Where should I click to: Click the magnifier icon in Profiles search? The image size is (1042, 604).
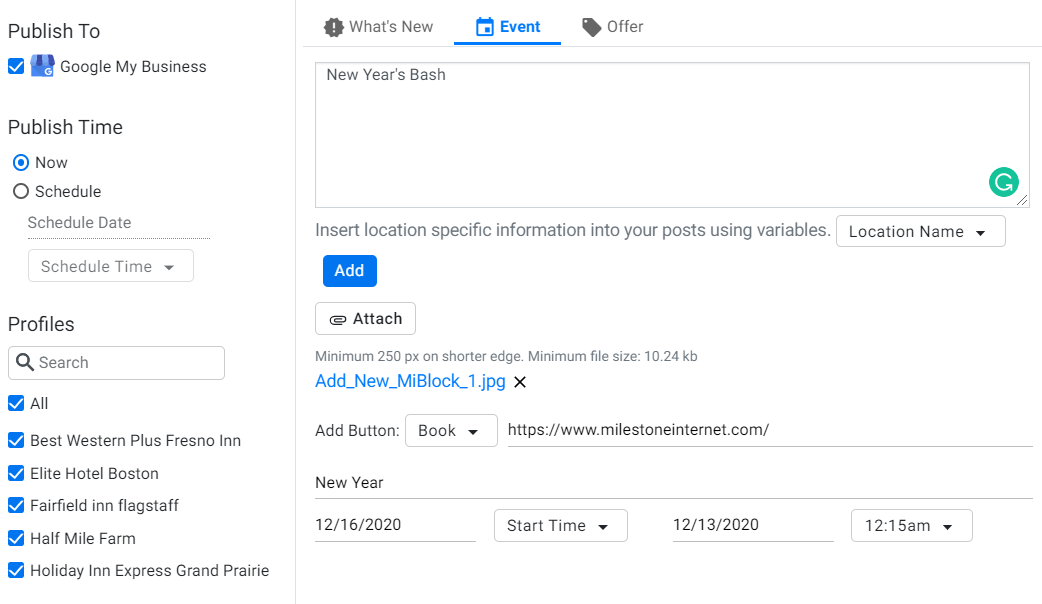pos(25,362)
